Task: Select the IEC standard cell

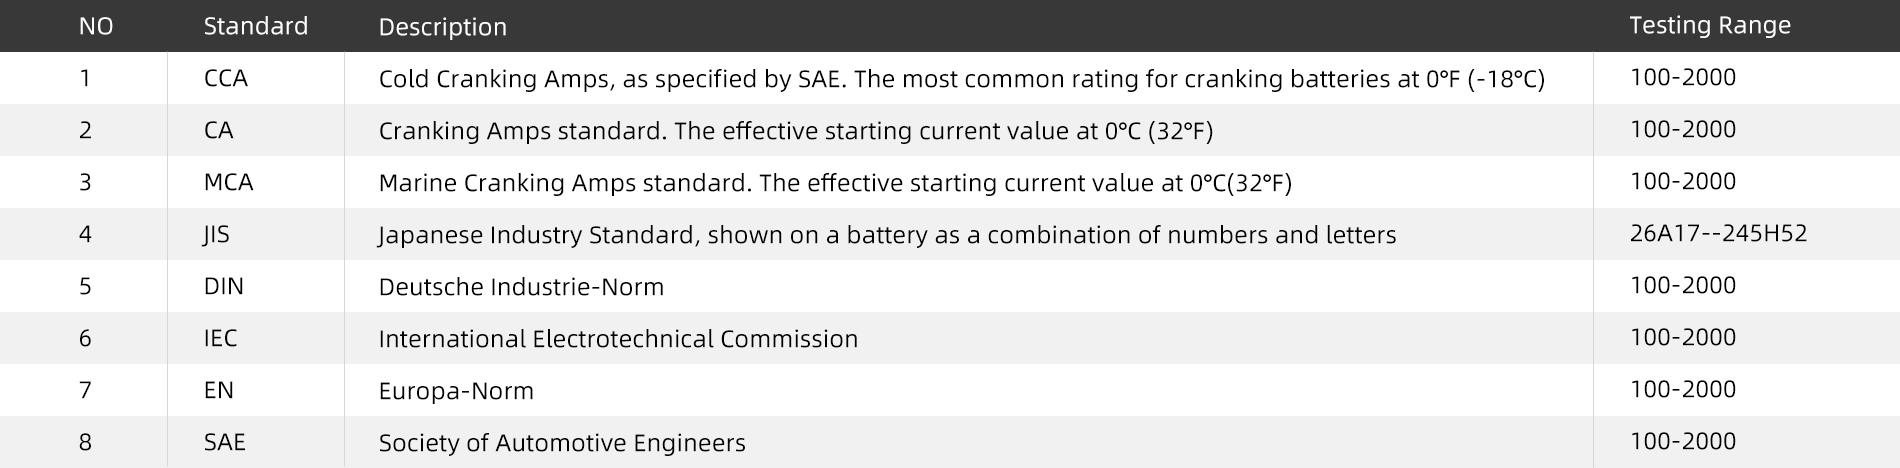Action: point(220,339)
